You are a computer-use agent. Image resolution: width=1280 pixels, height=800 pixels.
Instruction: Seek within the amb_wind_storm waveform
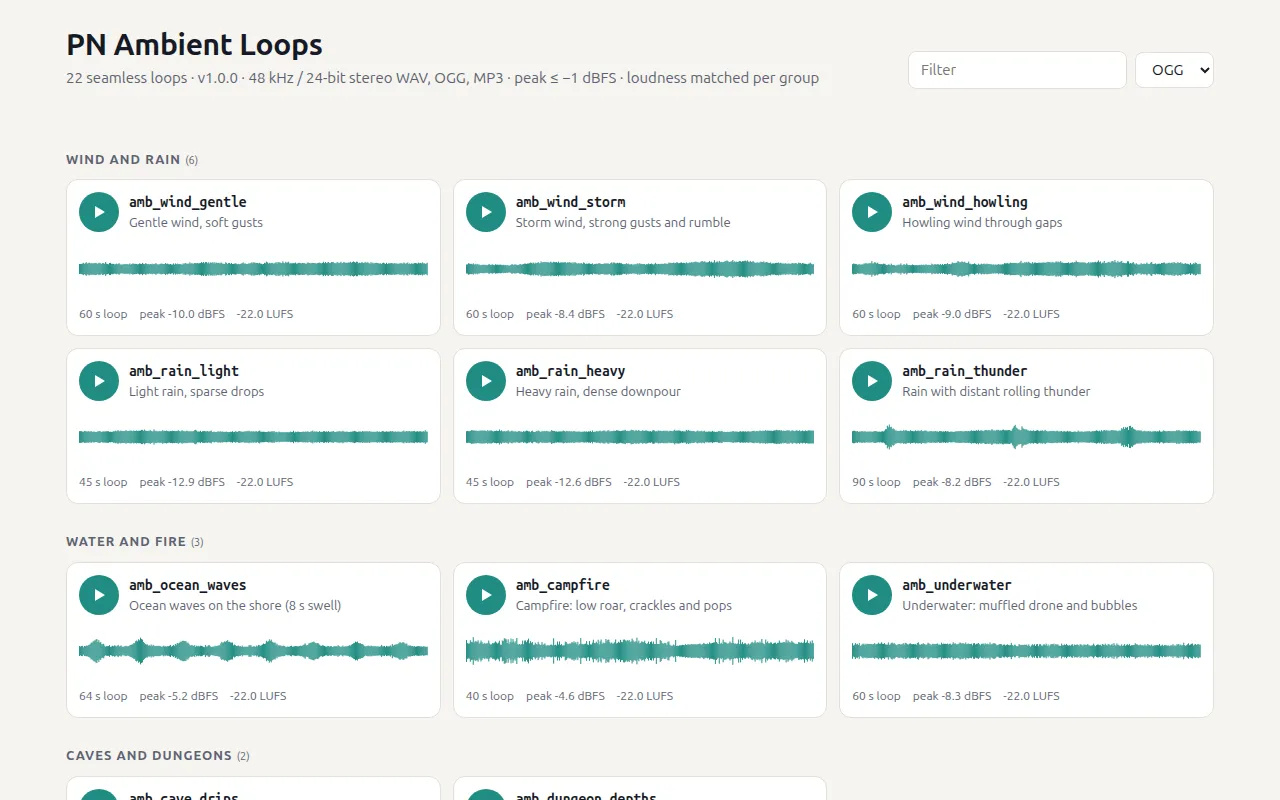pos(640,269)
